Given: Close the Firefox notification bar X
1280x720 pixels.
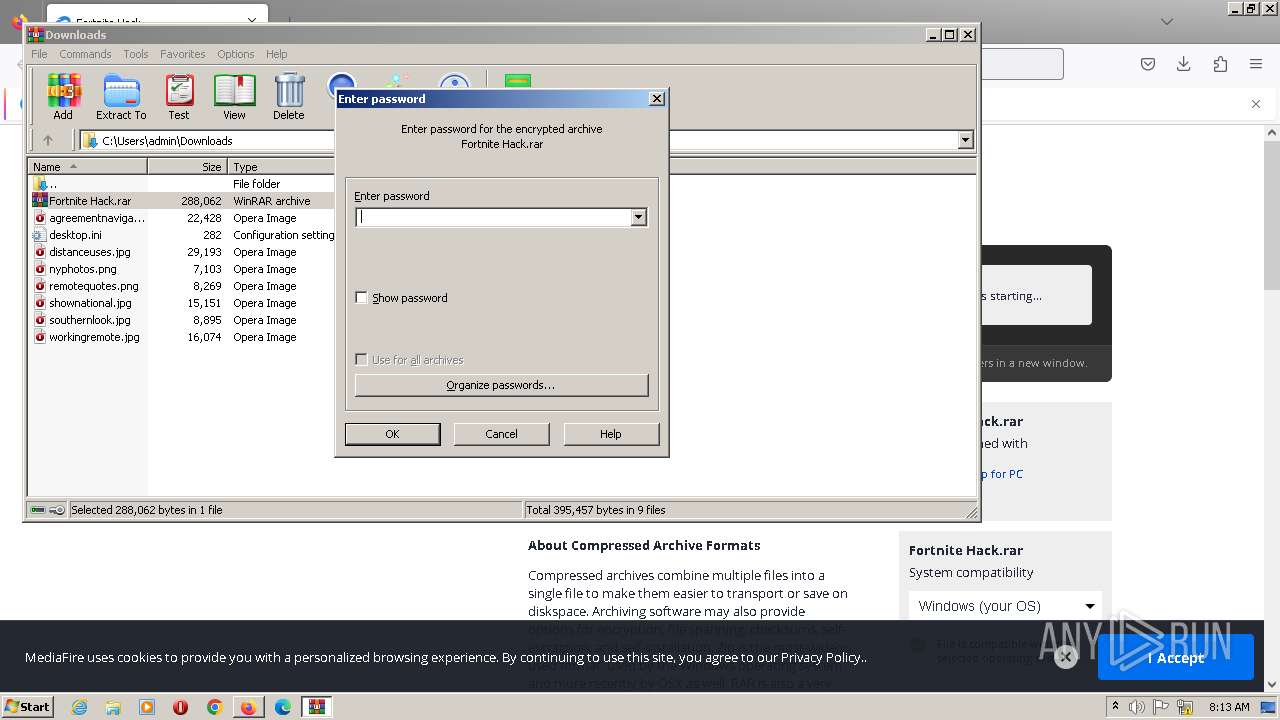Looking at the screenshot, I should pos(1256,104).
